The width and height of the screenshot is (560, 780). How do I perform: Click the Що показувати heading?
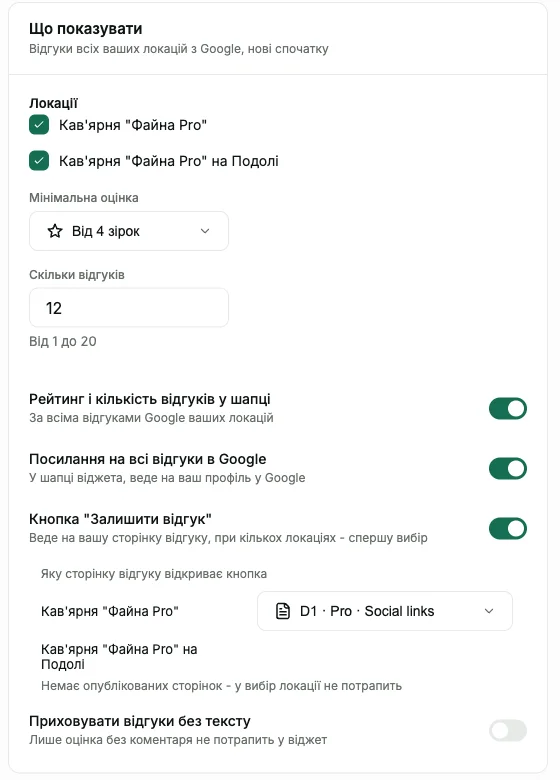pyautogui.click(x=86, y=29)
